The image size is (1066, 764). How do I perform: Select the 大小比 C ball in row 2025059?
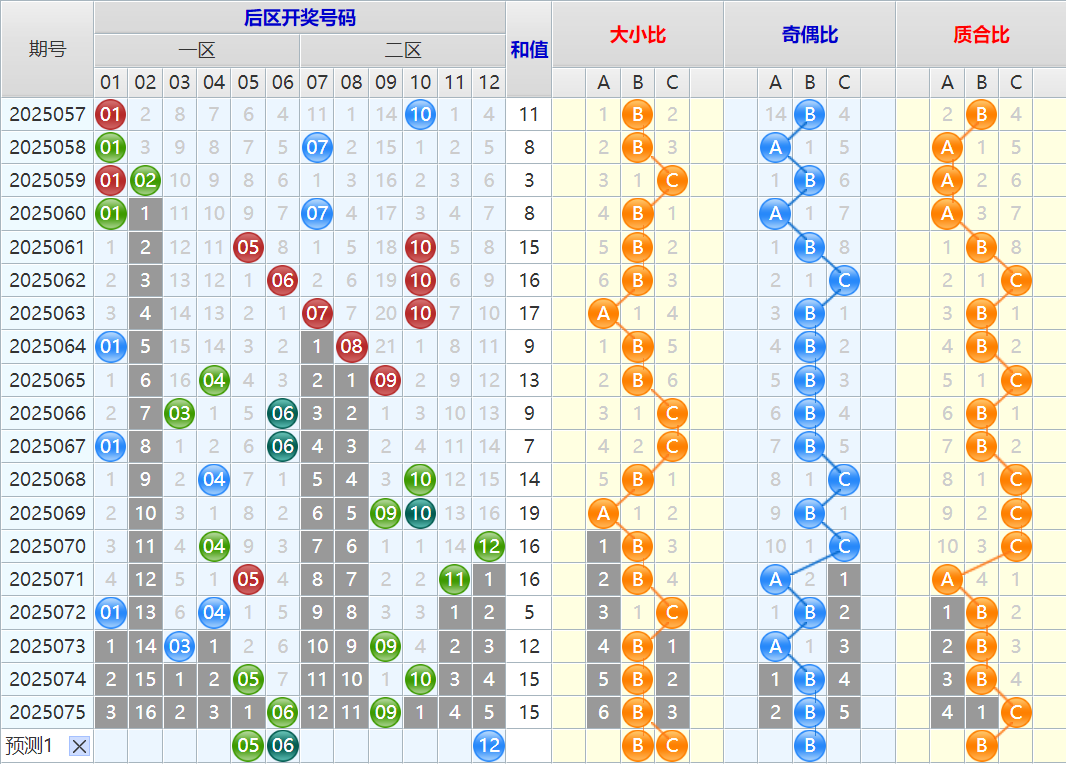pos(672,180)
